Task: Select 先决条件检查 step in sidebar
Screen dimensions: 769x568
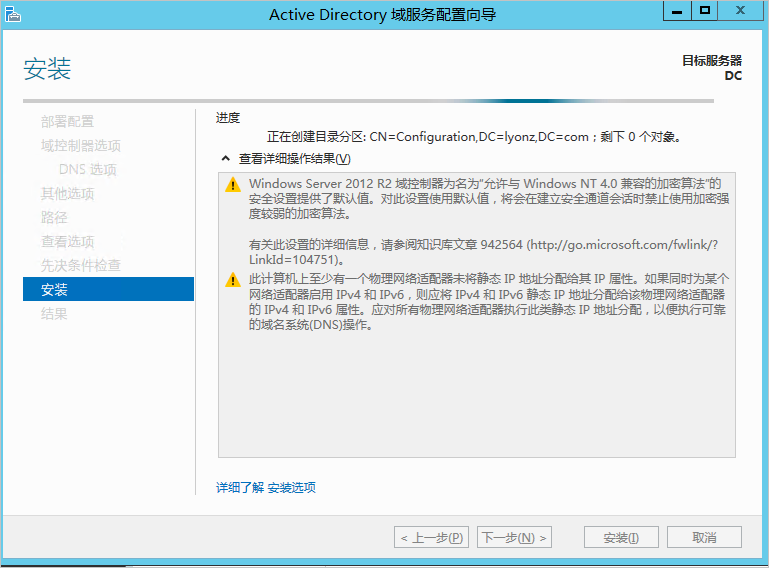Action: [80, 265]
